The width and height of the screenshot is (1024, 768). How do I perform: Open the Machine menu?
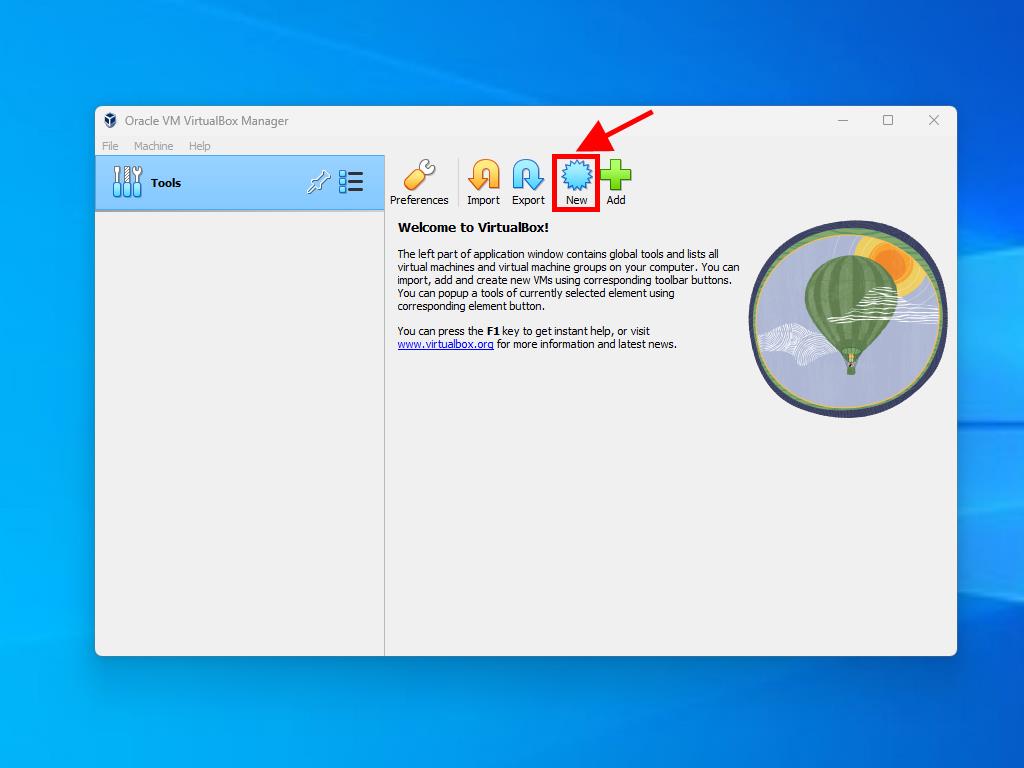(153, 146)
